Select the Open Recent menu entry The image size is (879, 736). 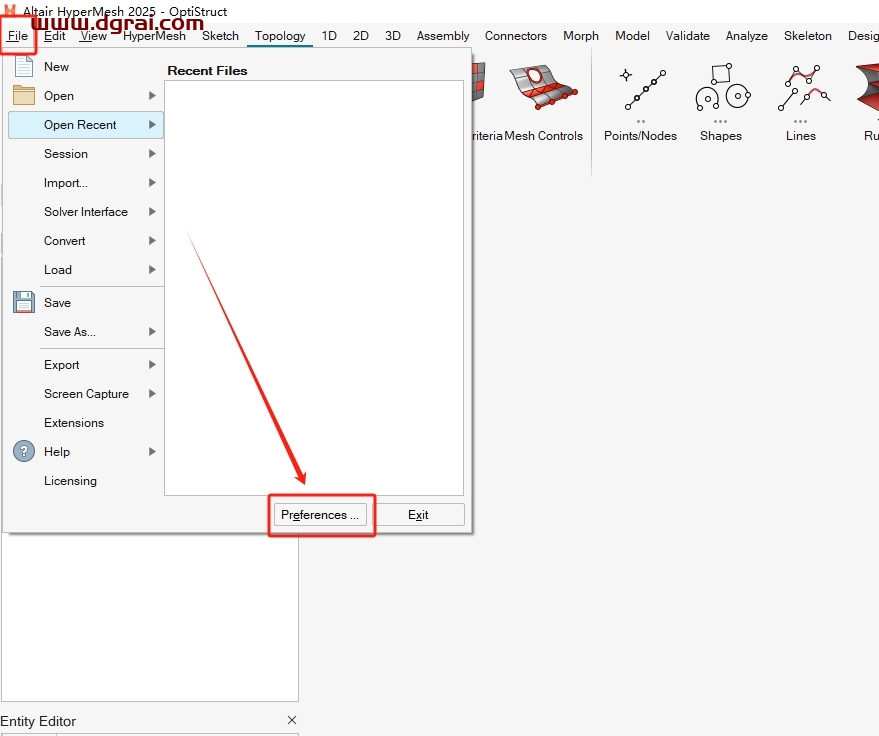[x=86, y=124]
